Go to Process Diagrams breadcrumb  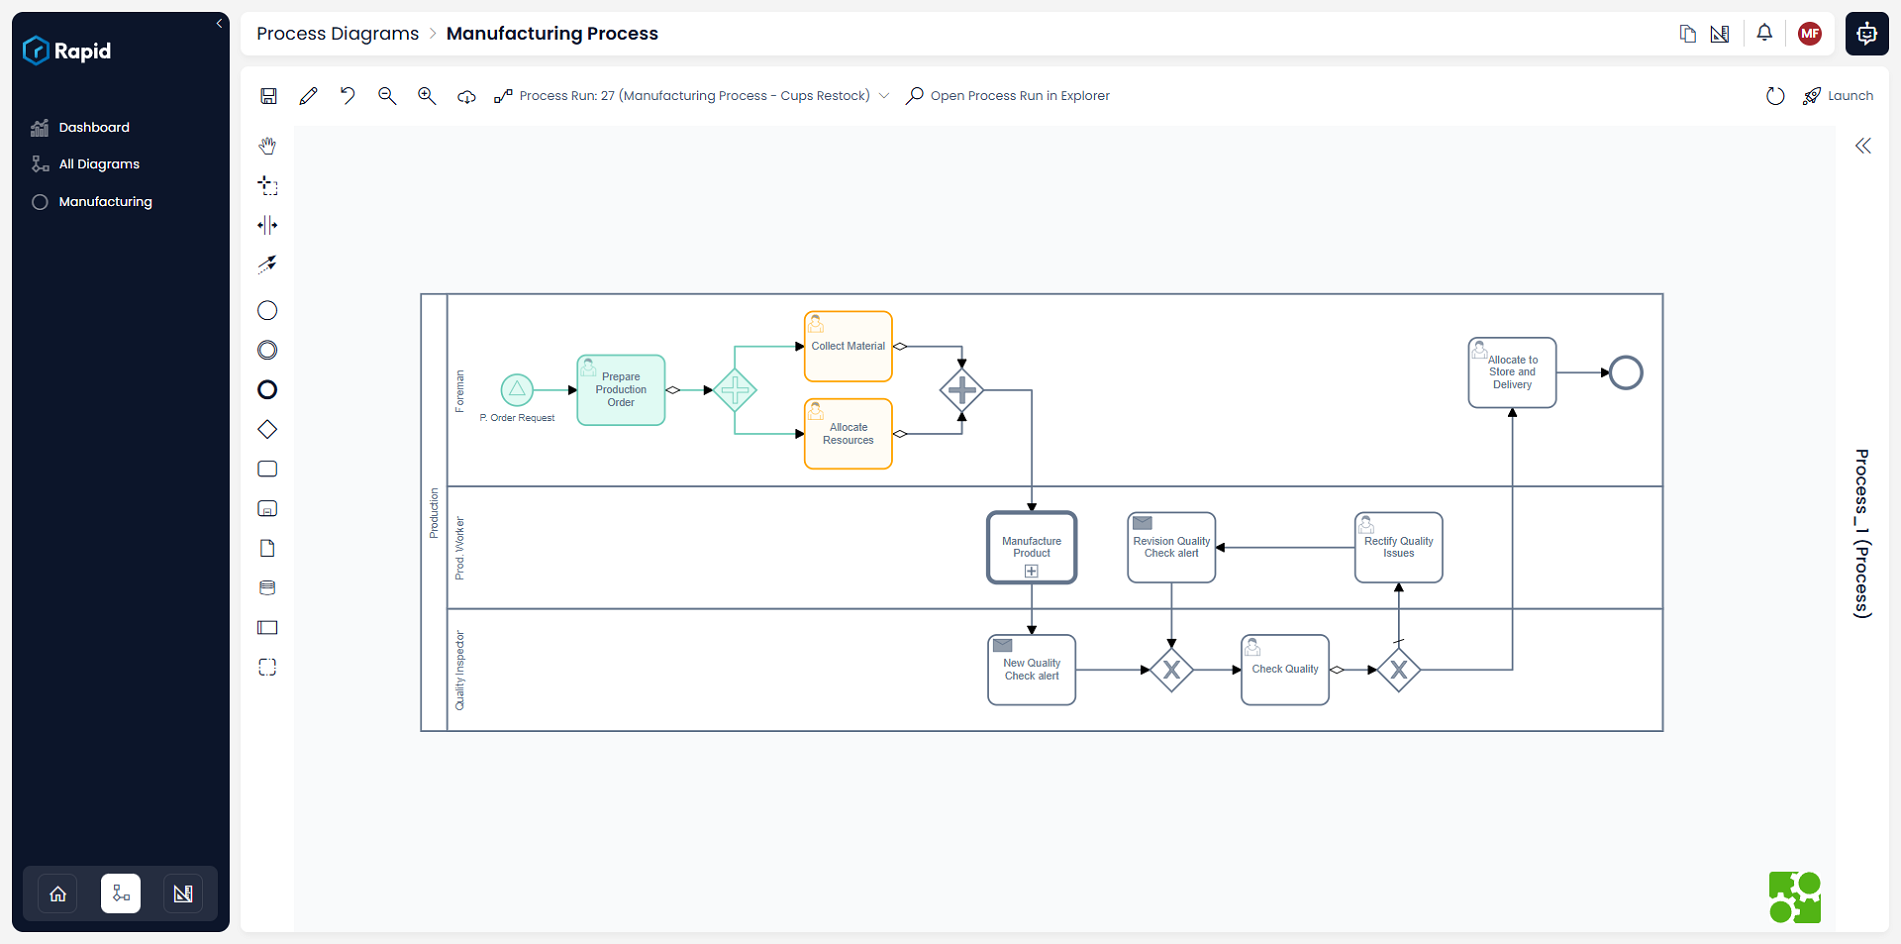338,33
